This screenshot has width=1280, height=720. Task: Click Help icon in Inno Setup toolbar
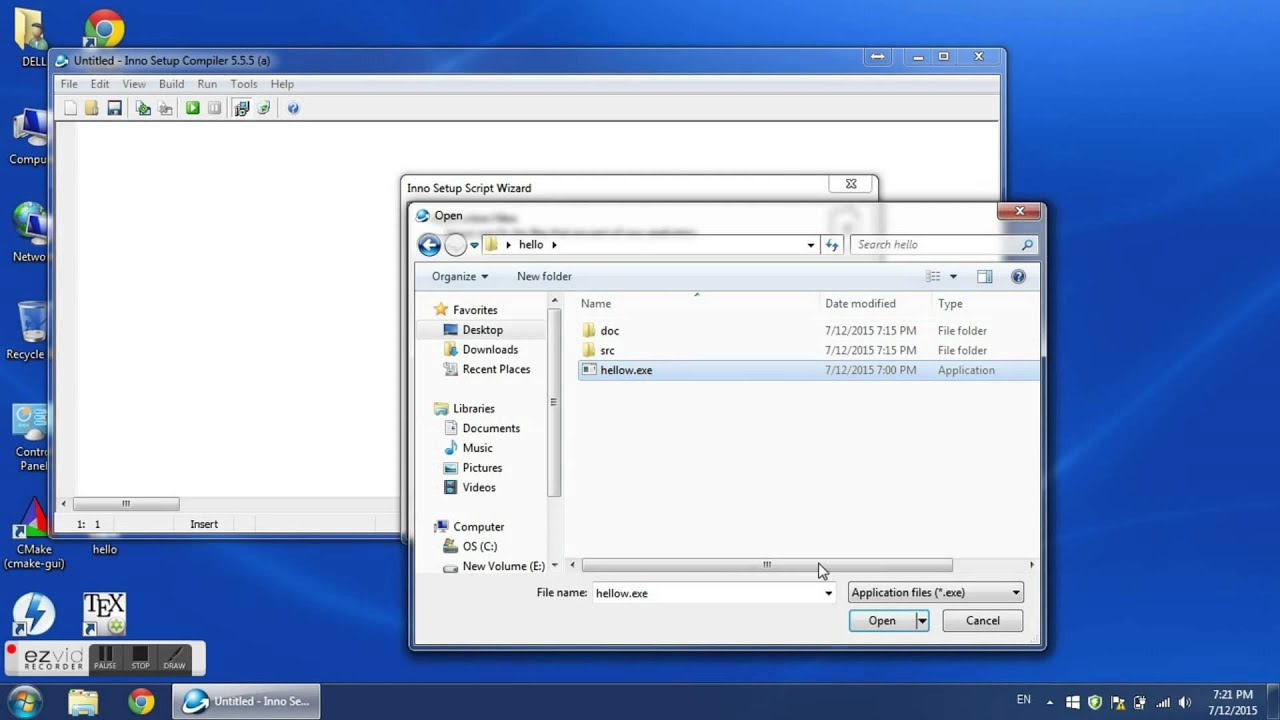293,108
